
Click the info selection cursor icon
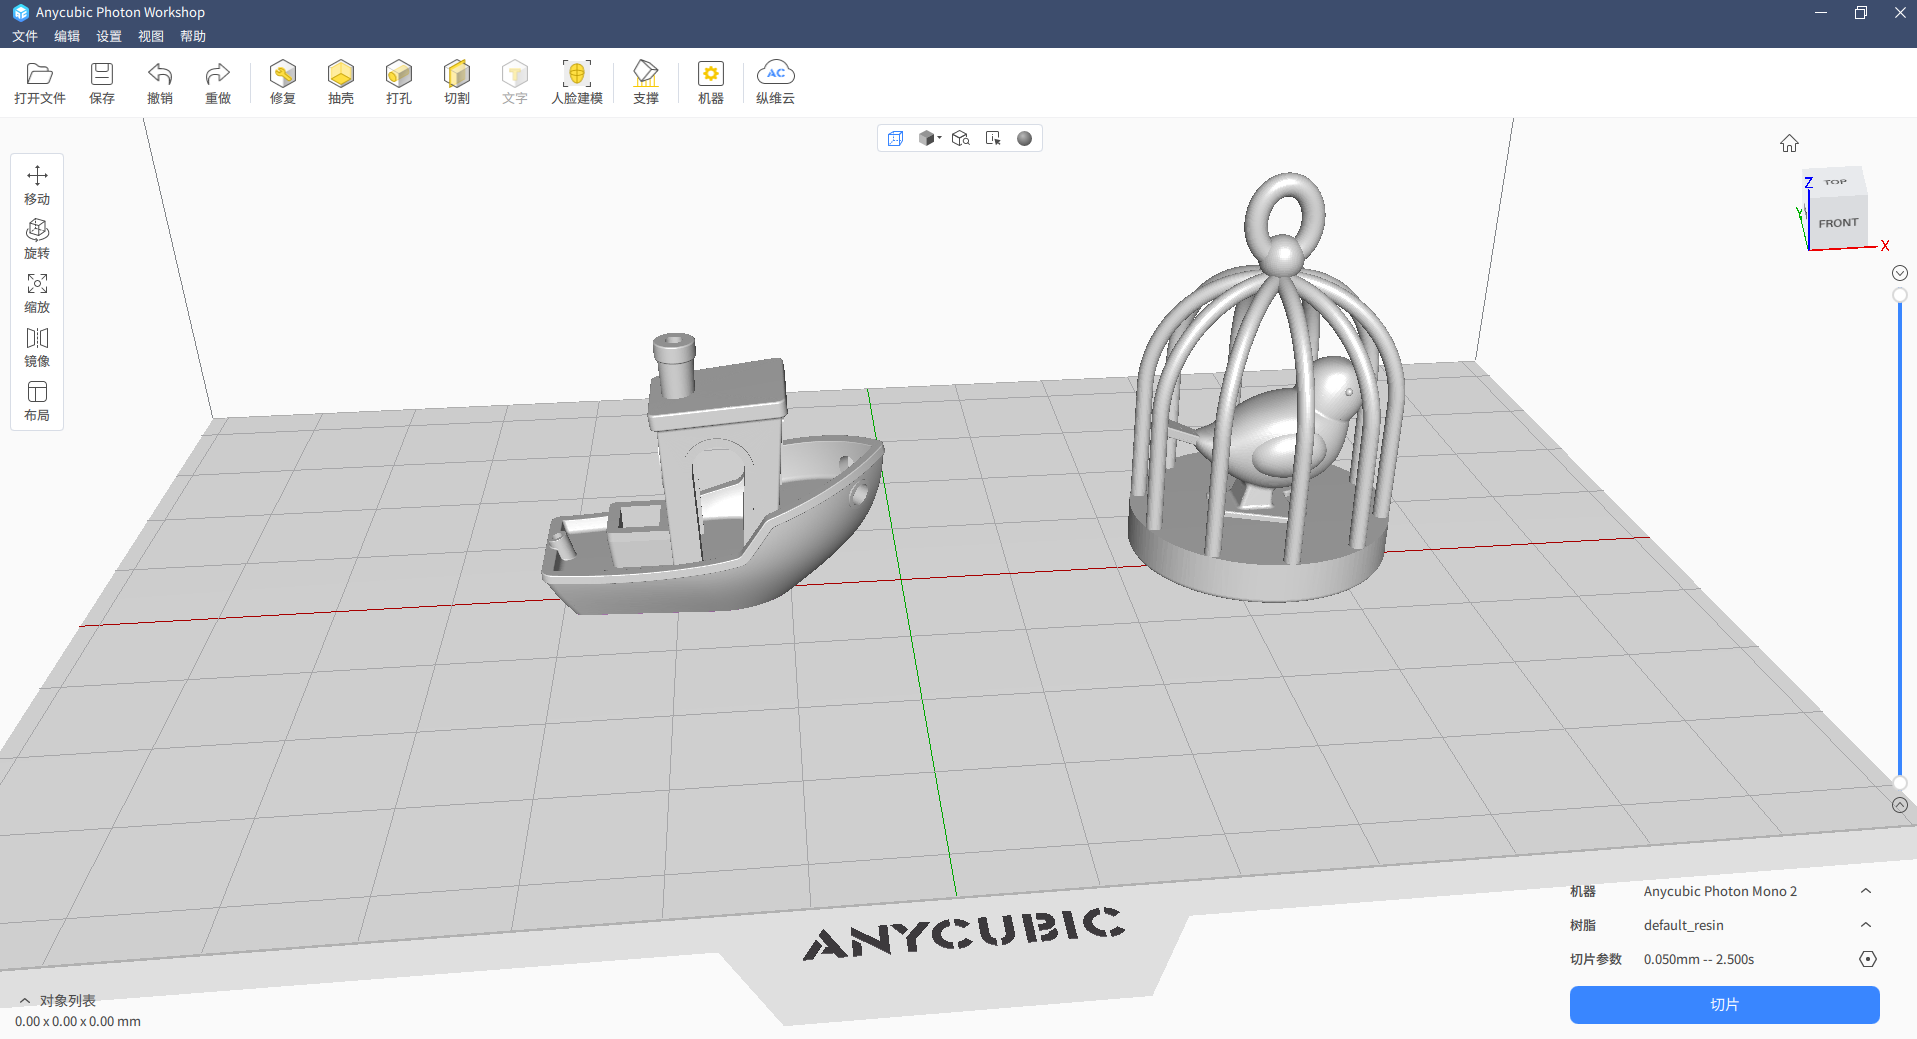(993, 138)
